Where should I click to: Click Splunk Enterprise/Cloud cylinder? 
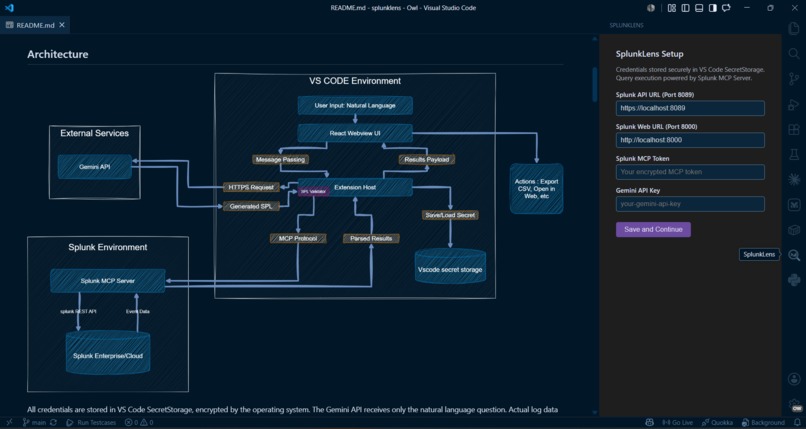(108, 352)
